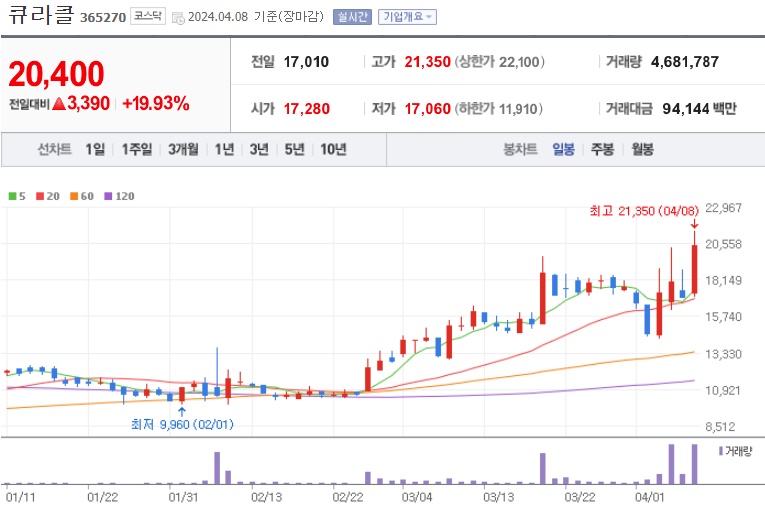
Task: Select the 1주일 line chart tab
Action: coord(137,149)
